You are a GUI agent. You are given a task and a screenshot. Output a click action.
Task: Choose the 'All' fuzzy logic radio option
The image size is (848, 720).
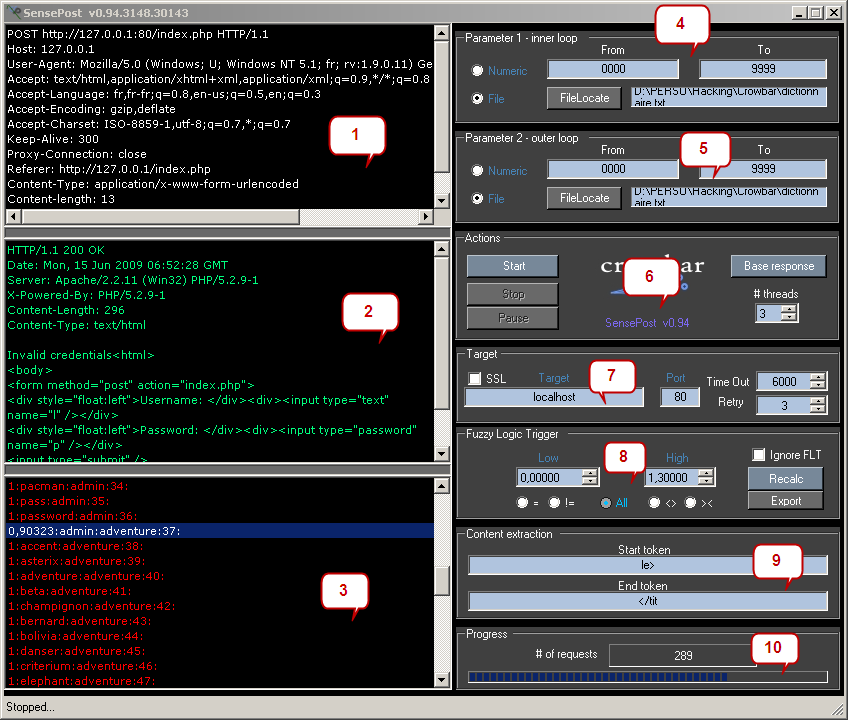606,503
